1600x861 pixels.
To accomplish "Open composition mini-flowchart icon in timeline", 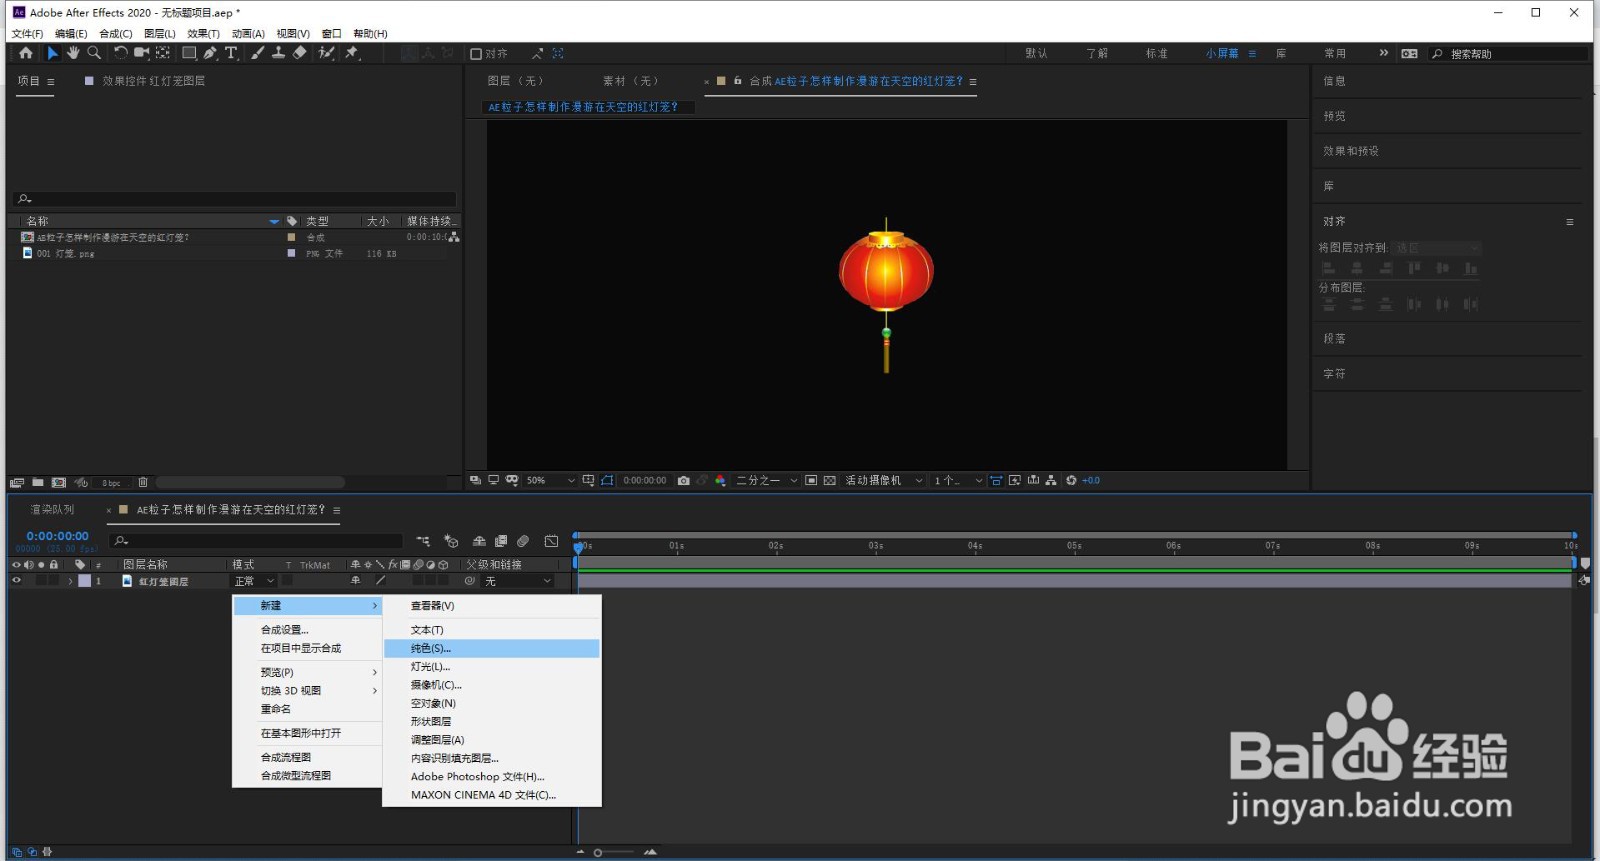I will point(423,541).
